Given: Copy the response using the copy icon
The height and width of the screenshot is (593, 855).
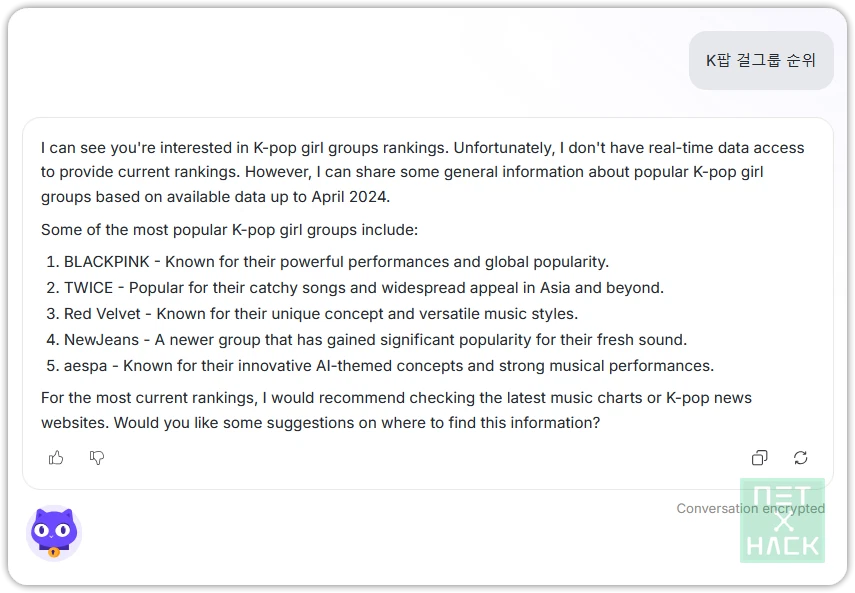Looking at the screenshot, I should click(760, 458).
